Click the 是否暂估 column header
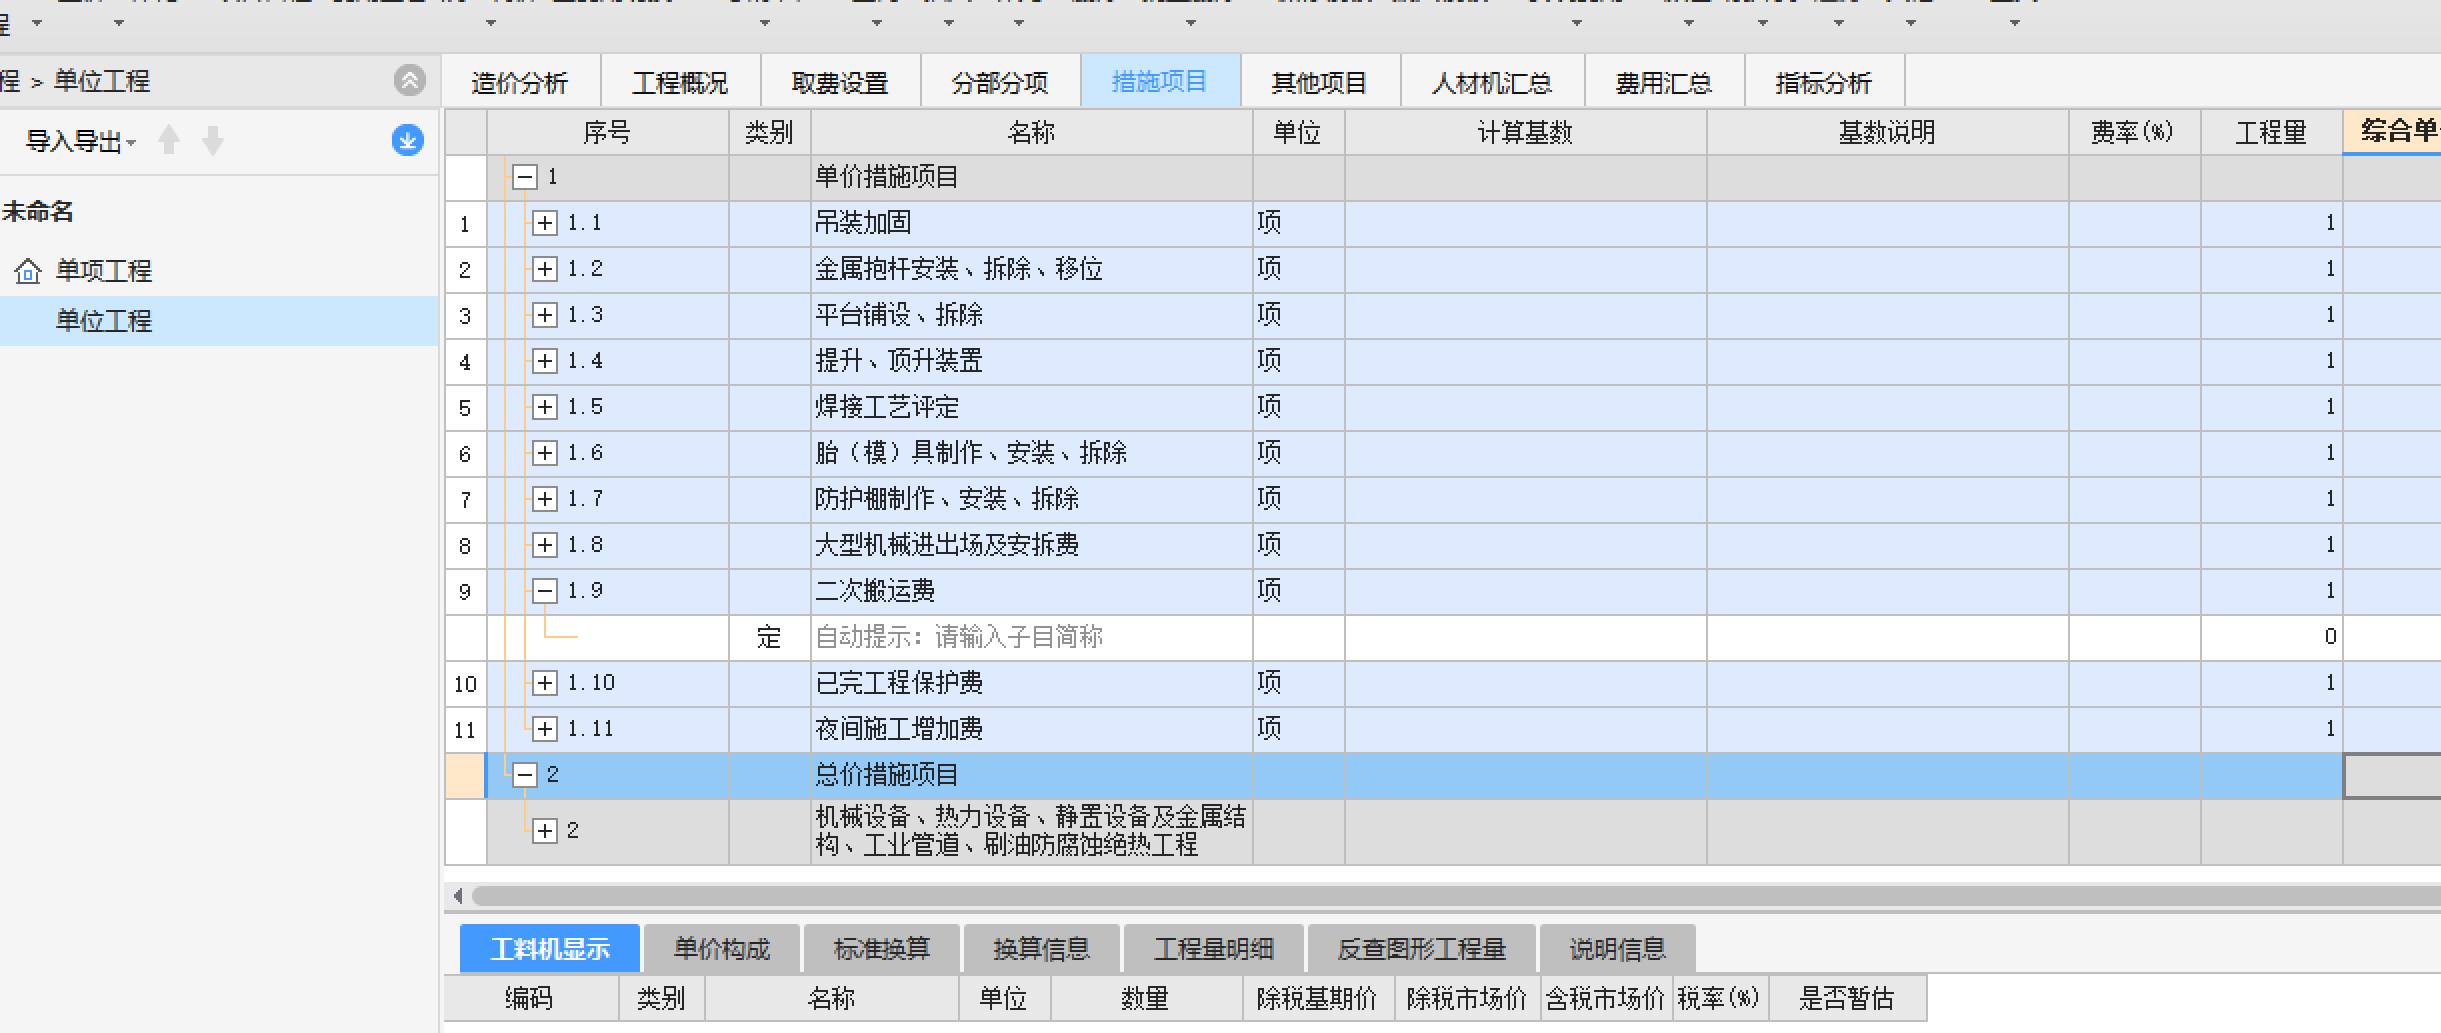The image size is (2441, 1033). [x=1846, y=998]
